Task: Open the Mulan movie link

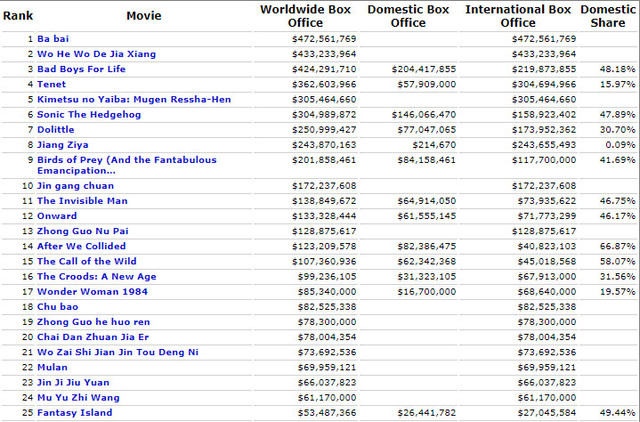Action: click(x=52, y=367)
